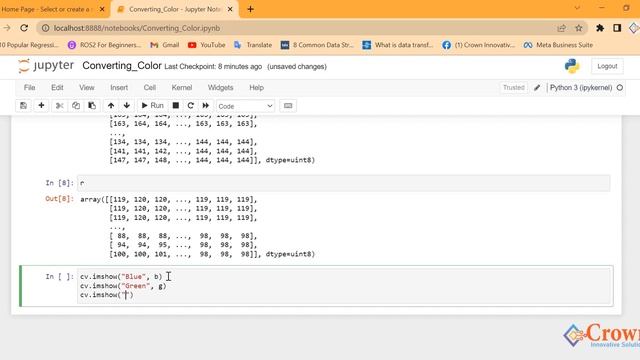Copy selected cells icon
This screenshot has width=640, height=360.
[76, 106]
